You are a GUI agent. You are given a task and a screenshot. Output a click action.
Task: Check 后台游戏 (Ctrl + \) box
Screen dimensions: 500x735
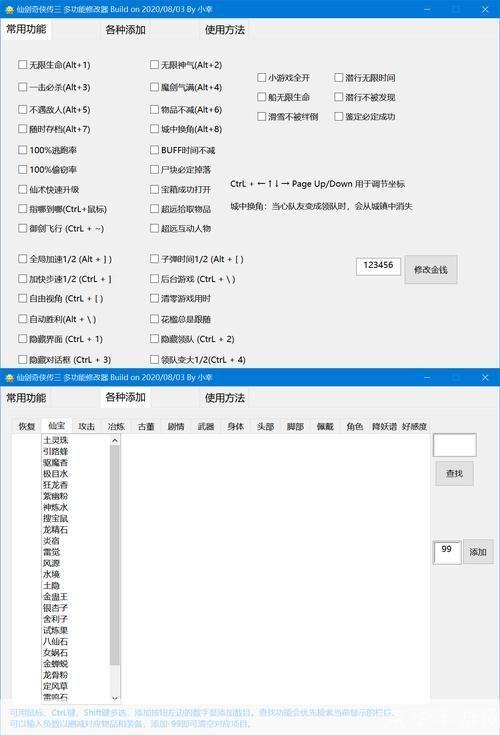click(154, 279)
